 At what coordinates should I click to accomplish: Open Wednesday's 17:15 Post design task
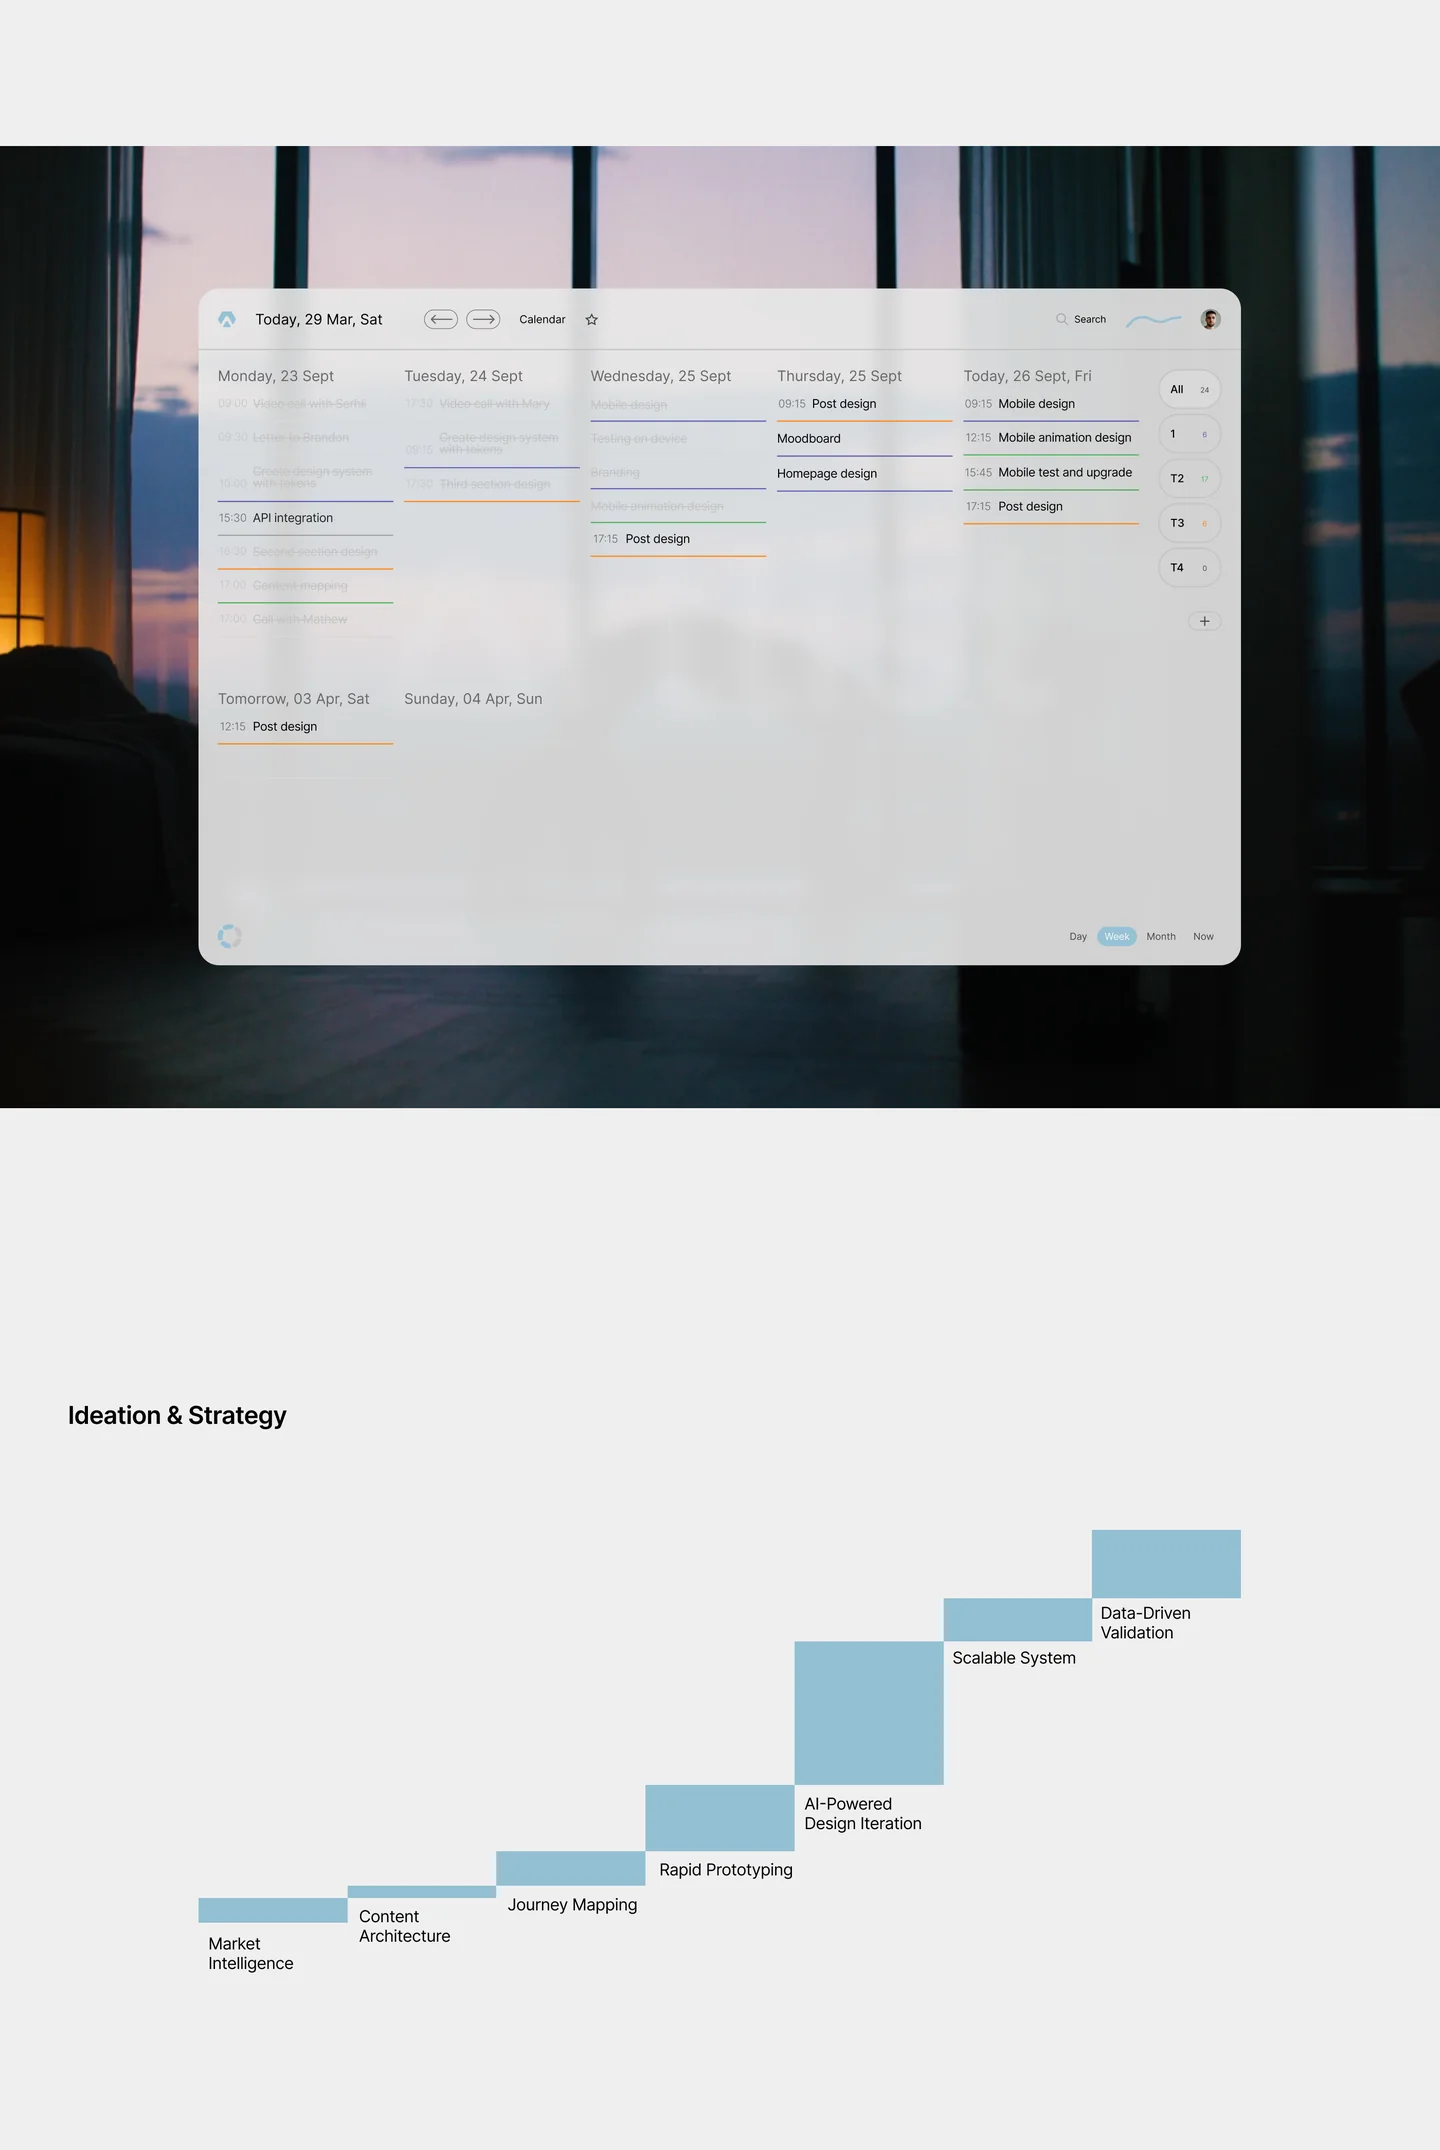tap(678, 539)
